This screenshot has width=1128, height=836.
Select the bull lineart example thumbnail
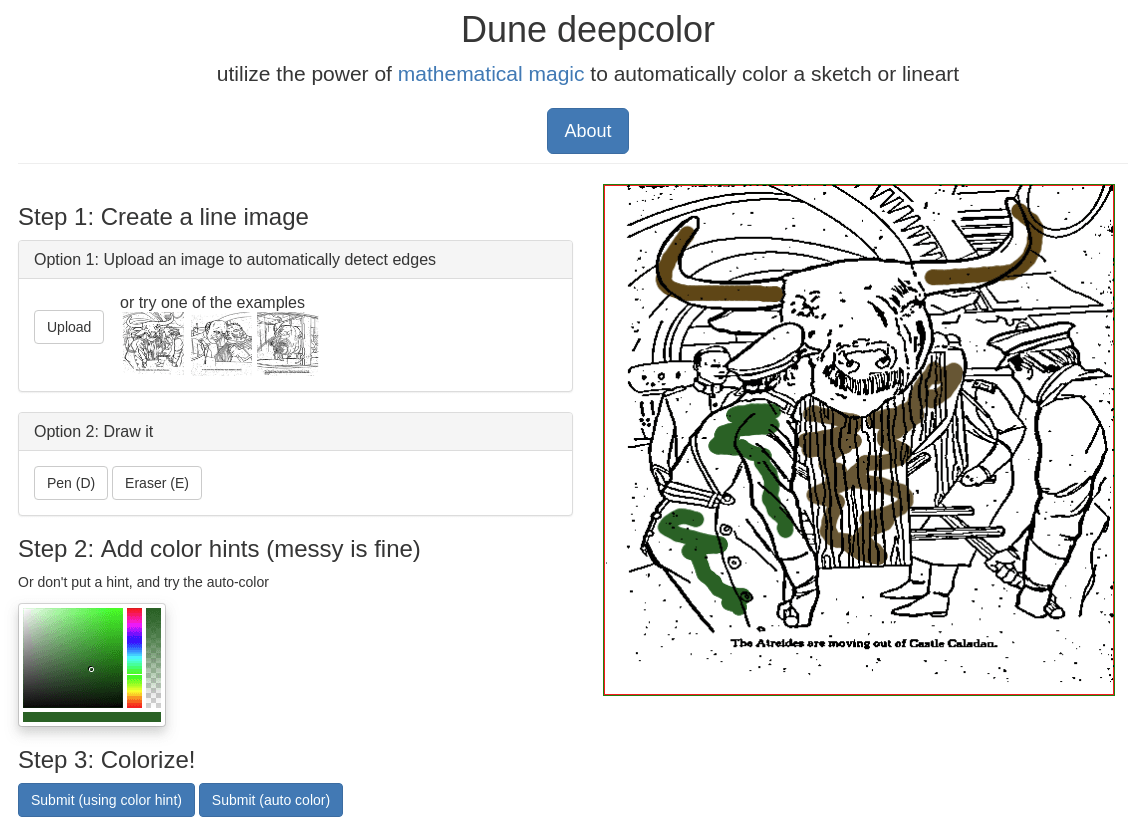click(x=152, y=345)
